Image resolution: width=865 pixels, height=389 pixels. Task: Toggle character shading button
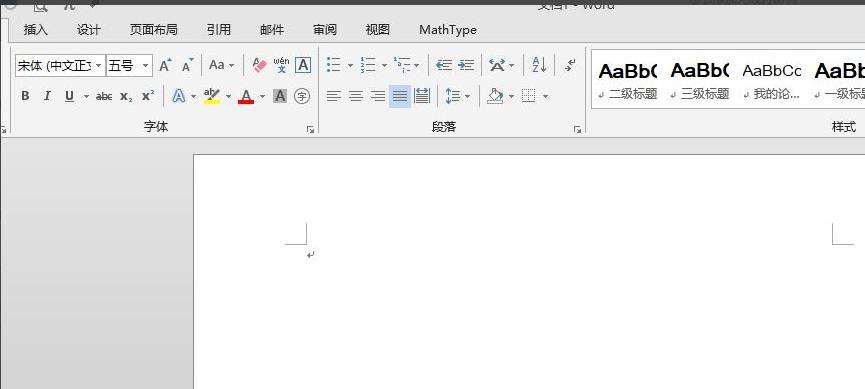[x=280, y=97]
